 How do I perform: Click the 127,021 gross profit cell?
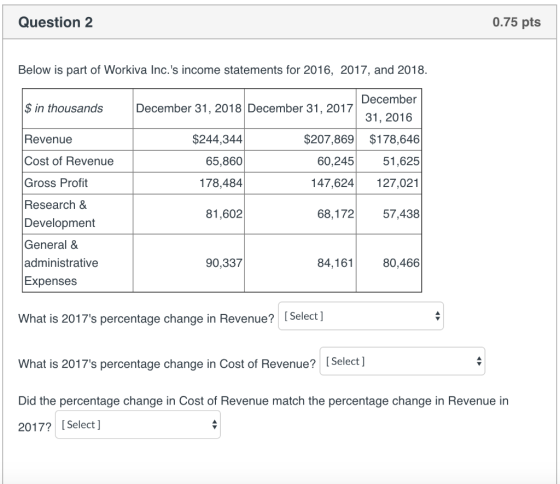[389, 183]
